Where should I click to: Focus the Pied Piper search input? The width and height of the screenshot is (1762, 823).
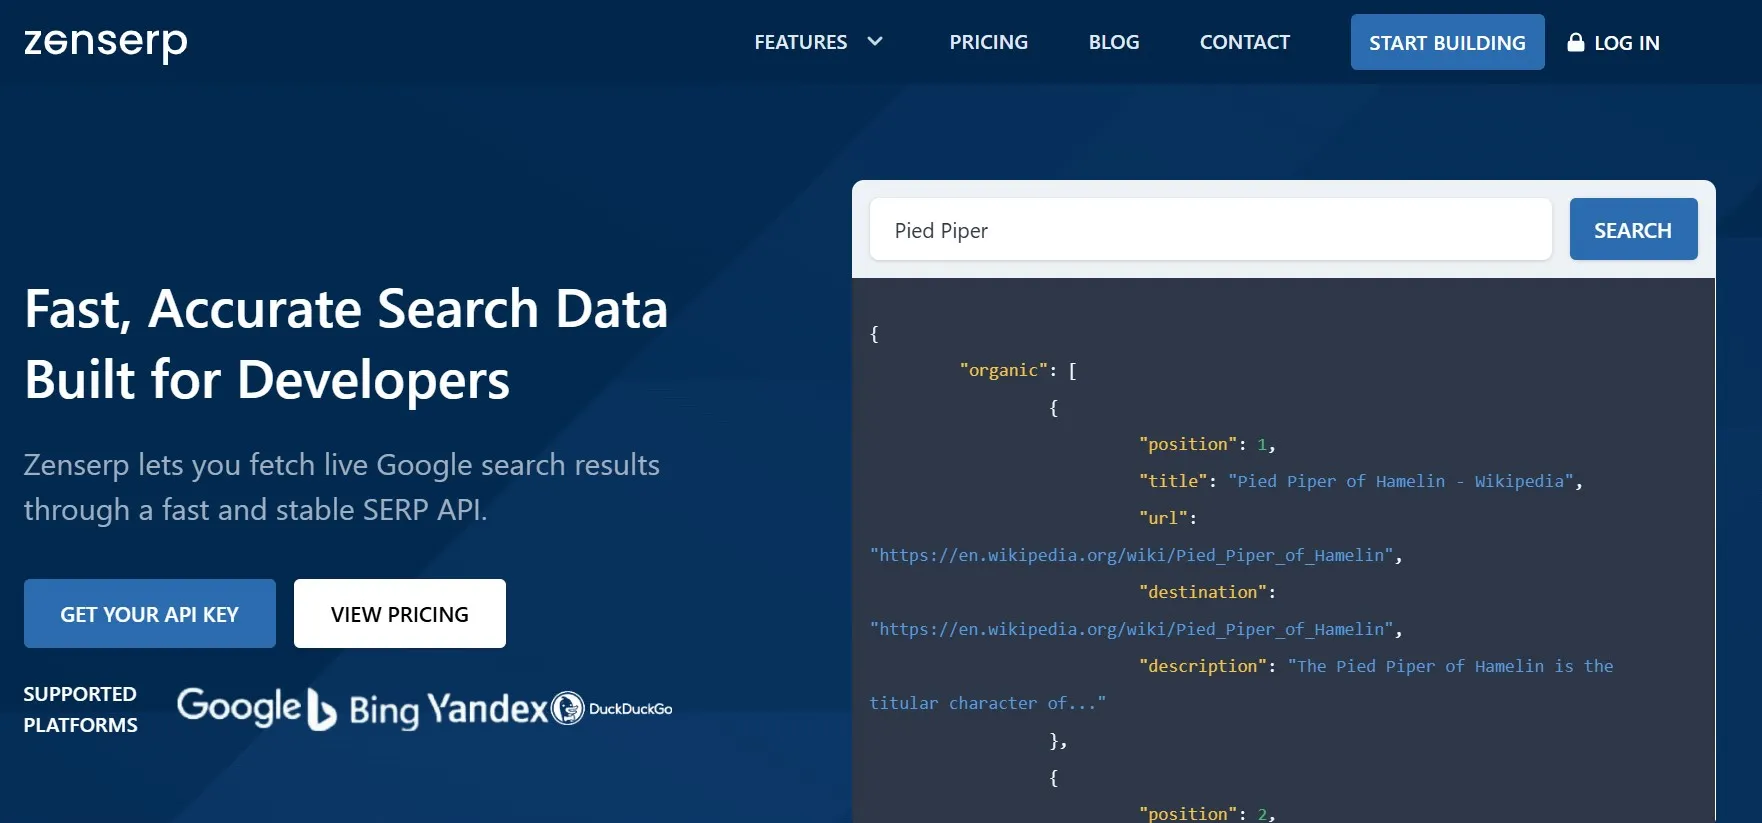pyautogui.click(x=1210, y=229)
